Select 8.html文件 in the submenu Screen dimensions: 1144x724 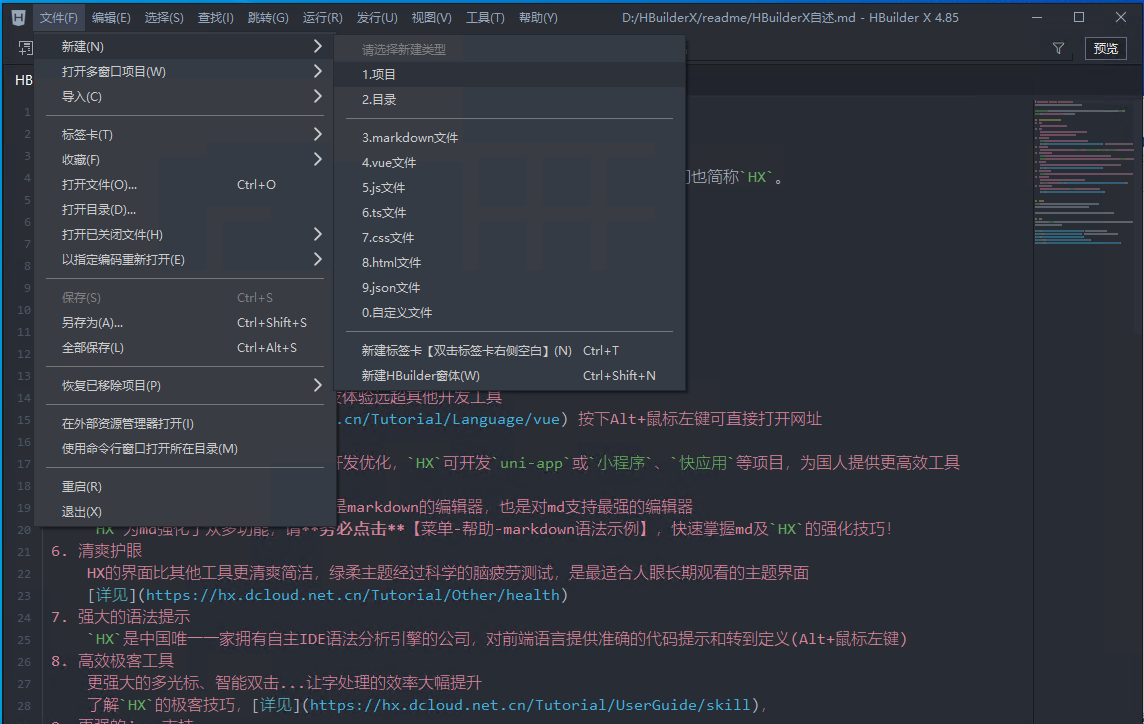[x=391, y=263]
